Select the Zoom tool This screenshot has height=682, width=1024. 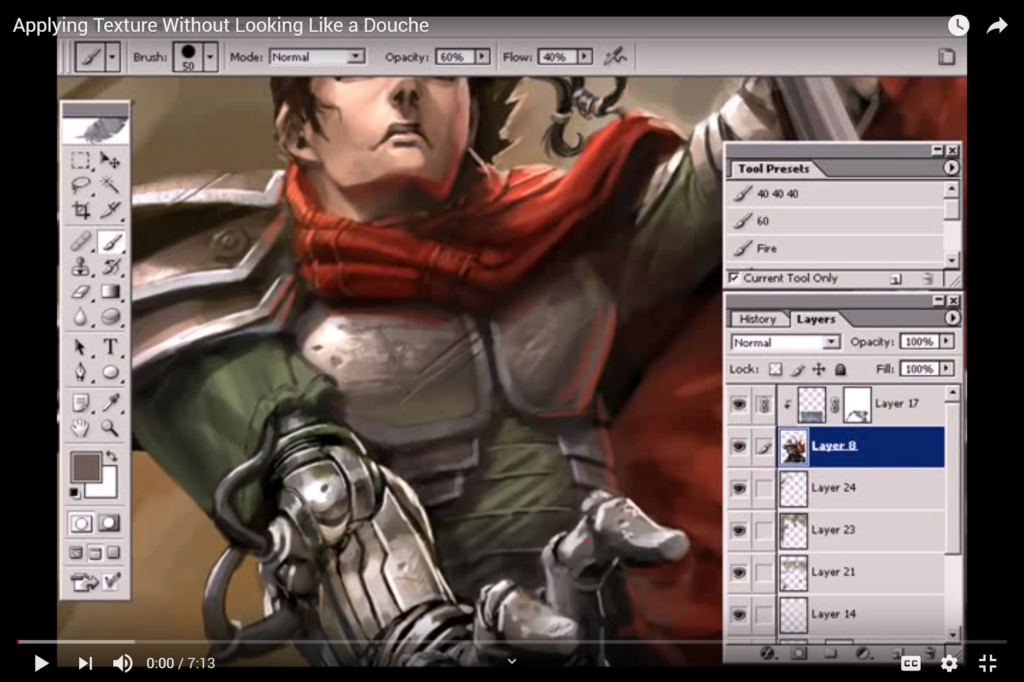pos(110,428)
